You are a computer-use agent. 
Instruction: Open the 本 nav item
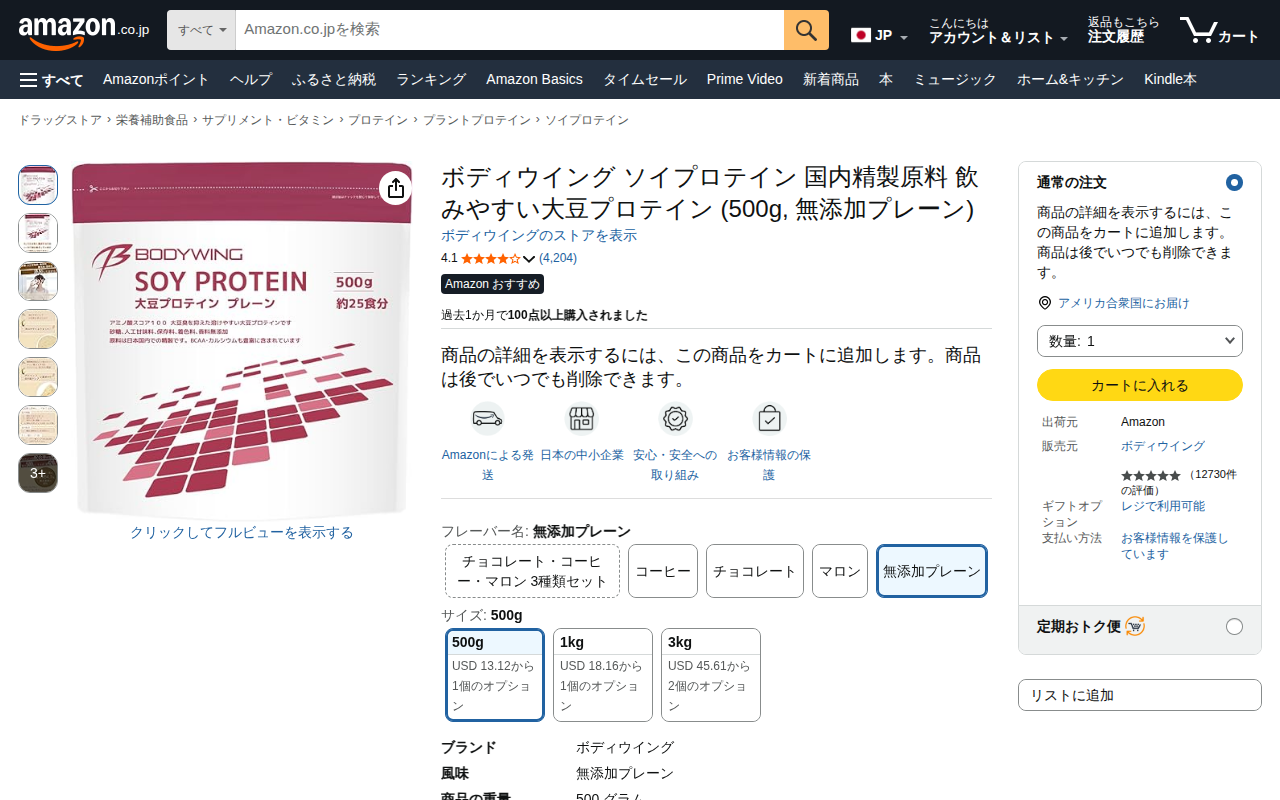[885, 80]
